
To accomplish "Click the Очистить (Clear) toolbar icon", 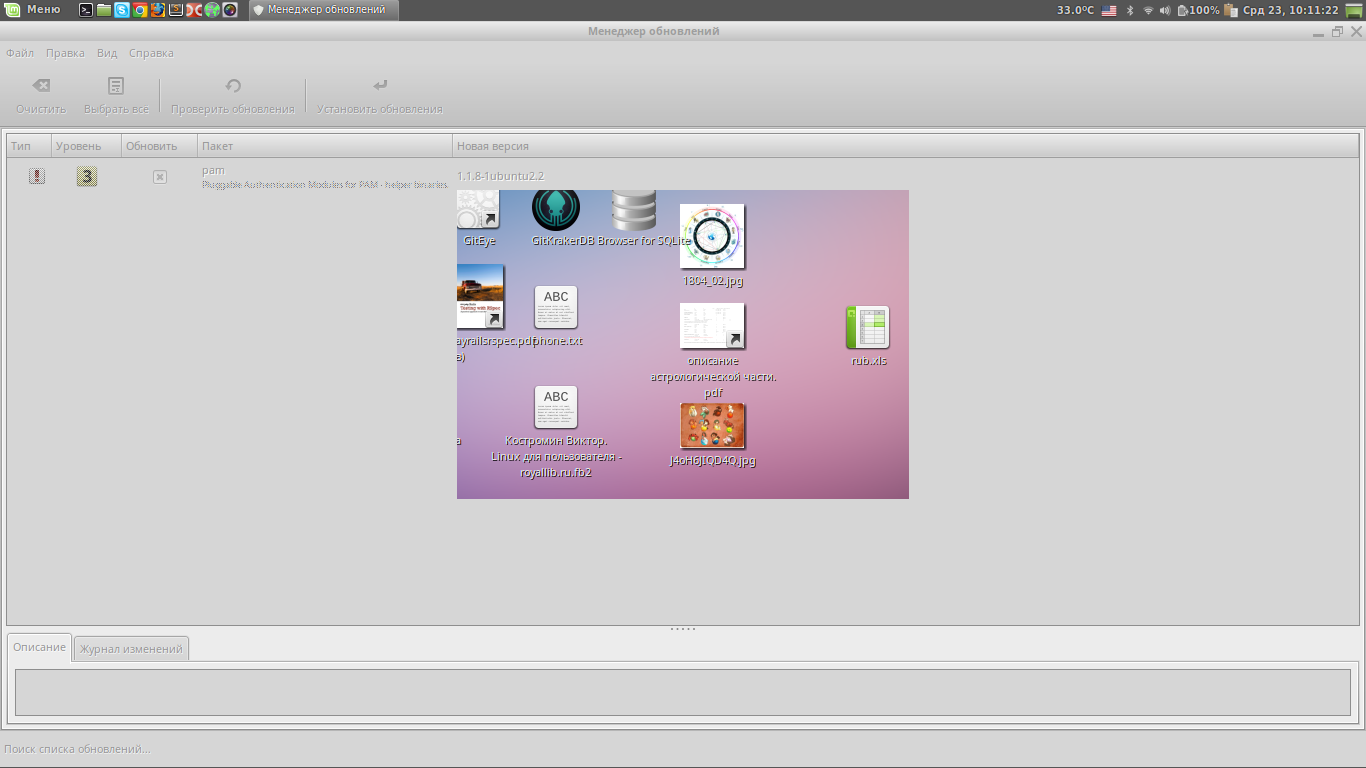I will coord(41,87).
